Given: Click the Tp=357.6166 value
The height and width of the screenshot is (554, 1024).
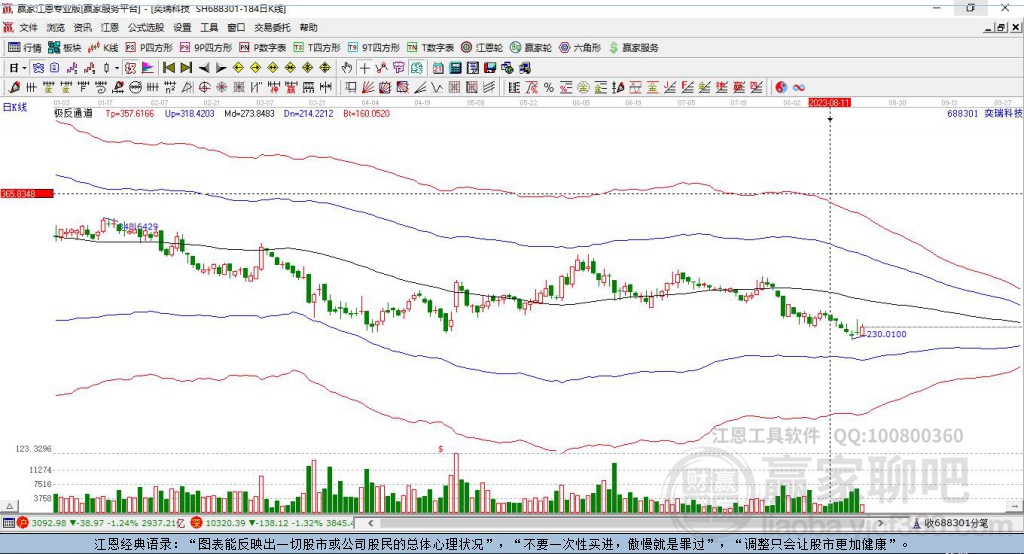Looking at the screenshot, I should 130,113.
